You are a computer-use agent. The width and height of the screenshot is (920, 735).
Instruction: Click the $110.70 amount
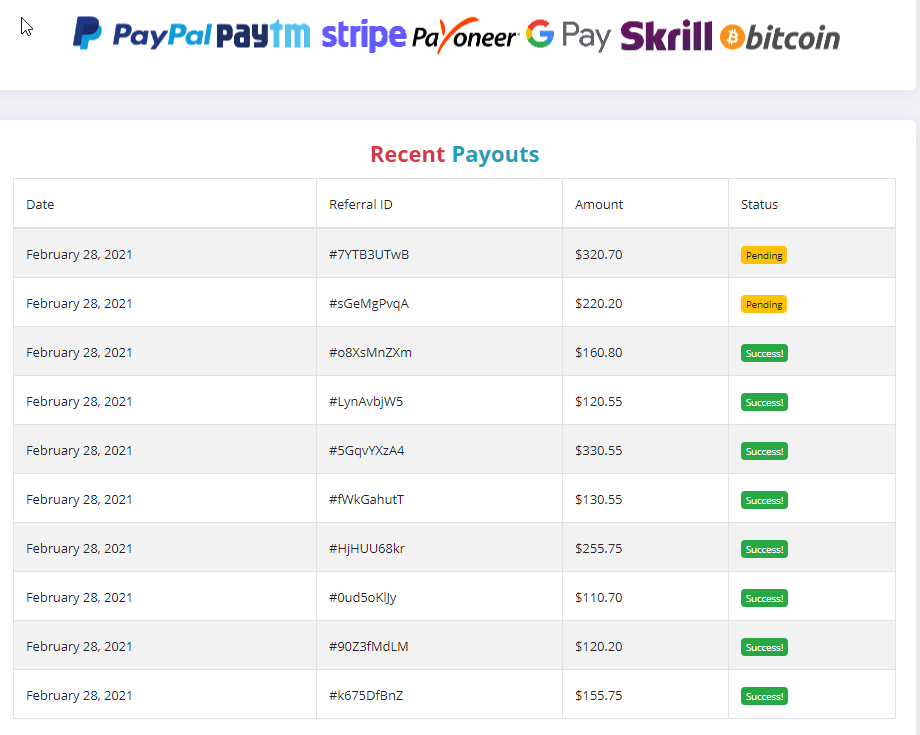(598, 597)
